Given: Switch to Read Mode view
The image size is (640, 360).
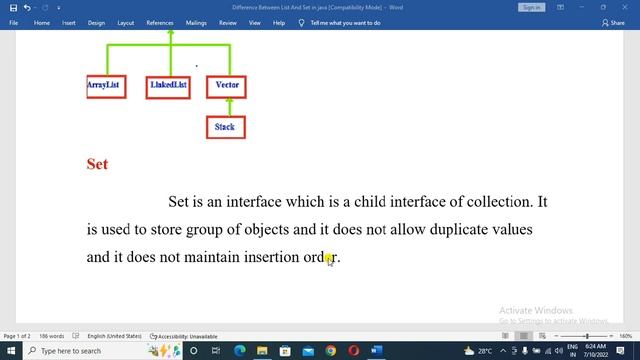Looking at the screenshot, I should click(505, 336).
